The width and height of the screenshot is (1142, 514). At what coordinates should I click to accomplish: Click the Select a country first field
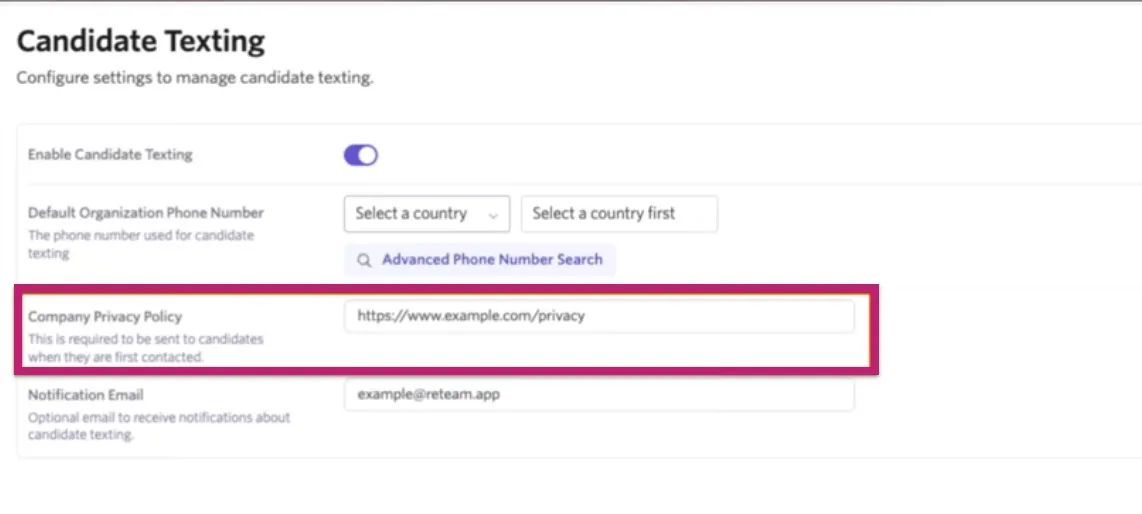[x=620, y=214]
